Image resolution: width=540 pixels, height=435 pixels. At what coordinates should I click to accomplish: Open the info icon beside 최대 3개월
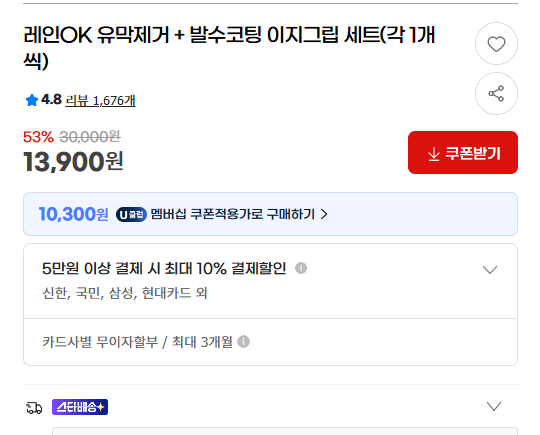pos(243,342)
